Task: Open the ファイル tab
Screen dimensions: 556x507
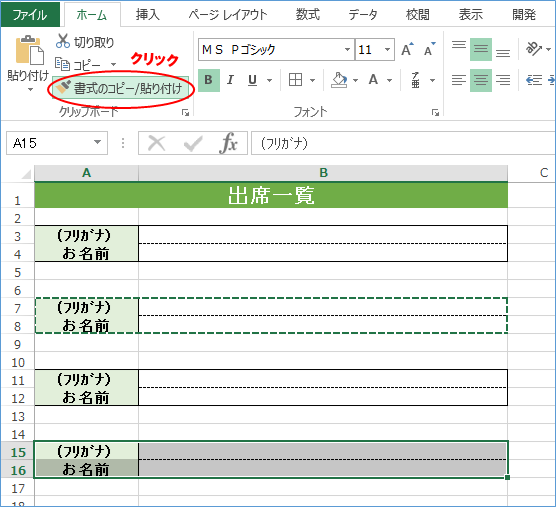Action: 30,15
